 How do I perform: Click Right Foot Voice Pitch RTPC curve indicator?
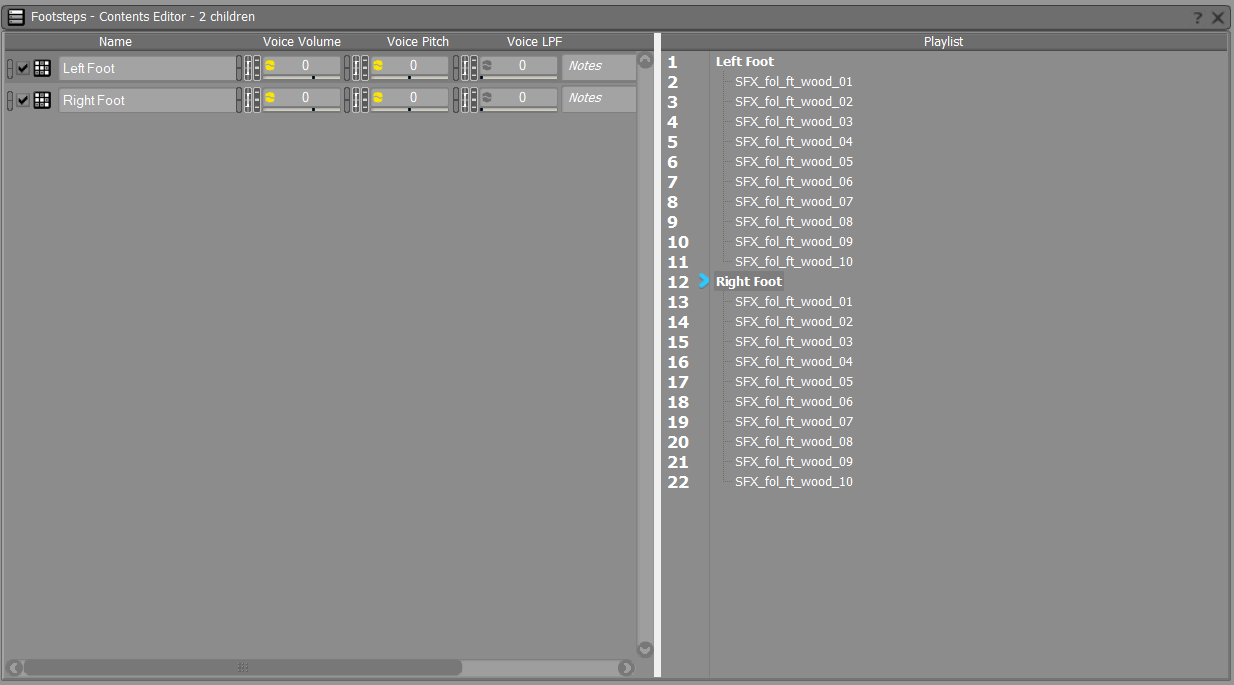tap(356, 100)
